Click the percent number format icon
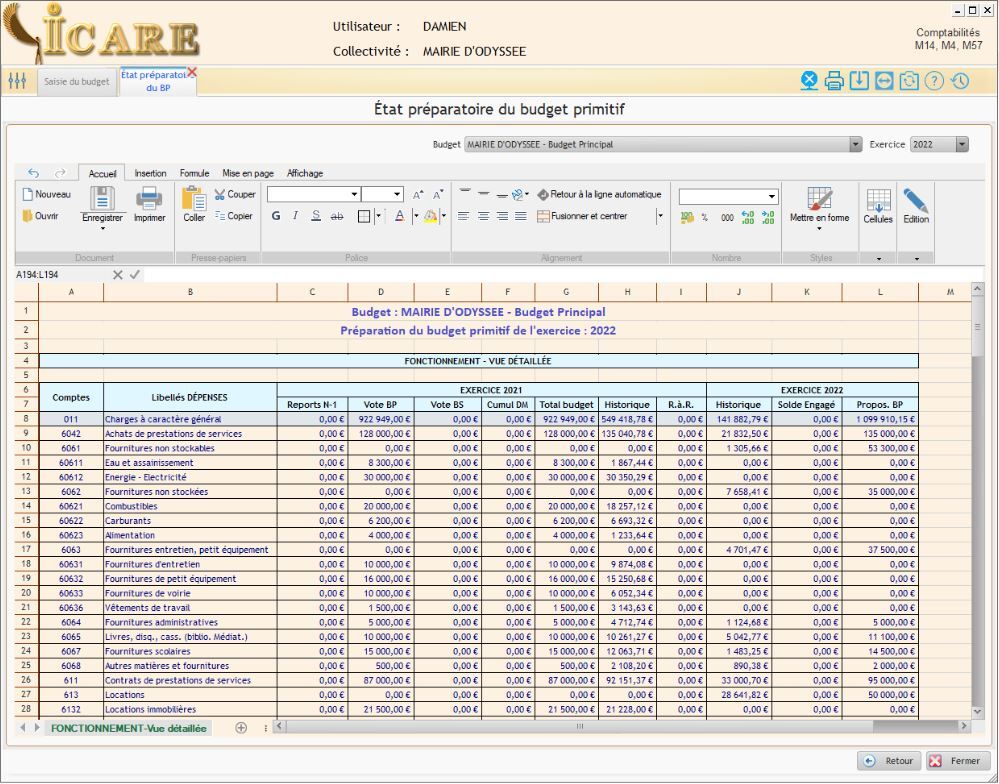999x784 pixels. [x=704, y=217]
